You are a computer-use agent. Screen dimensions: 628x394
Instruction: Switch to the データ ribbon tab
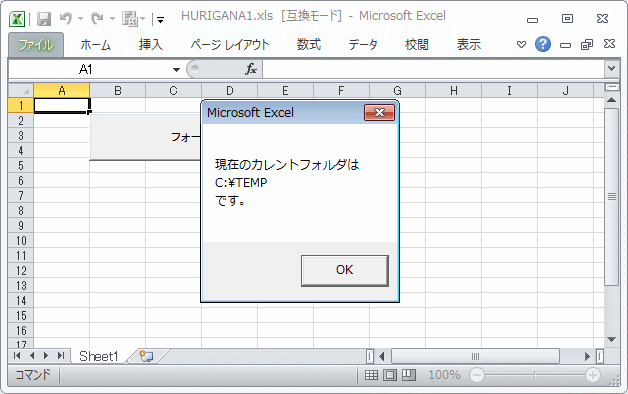(363, 45)
